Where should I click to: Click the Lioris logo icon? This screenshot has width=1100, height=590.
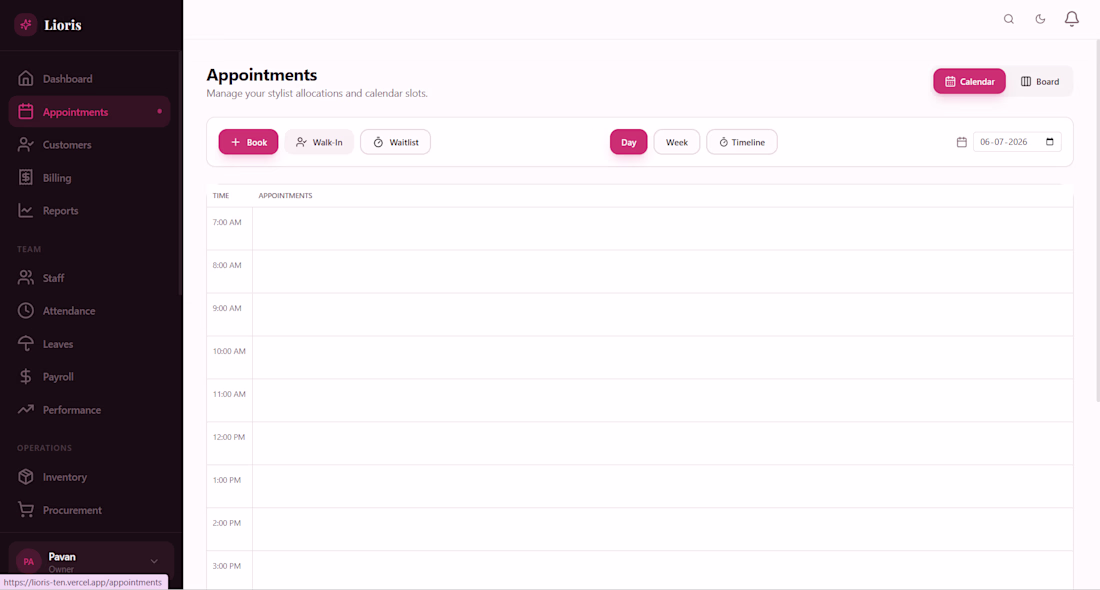(x=26, y=25)
